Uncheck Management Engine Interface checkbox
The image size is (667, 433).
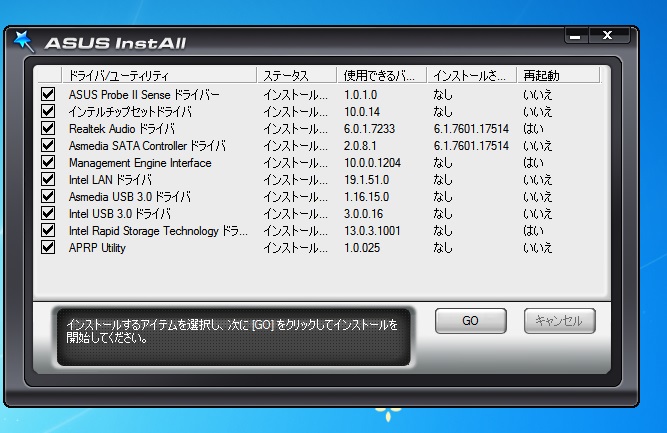[x=48, y=162]
